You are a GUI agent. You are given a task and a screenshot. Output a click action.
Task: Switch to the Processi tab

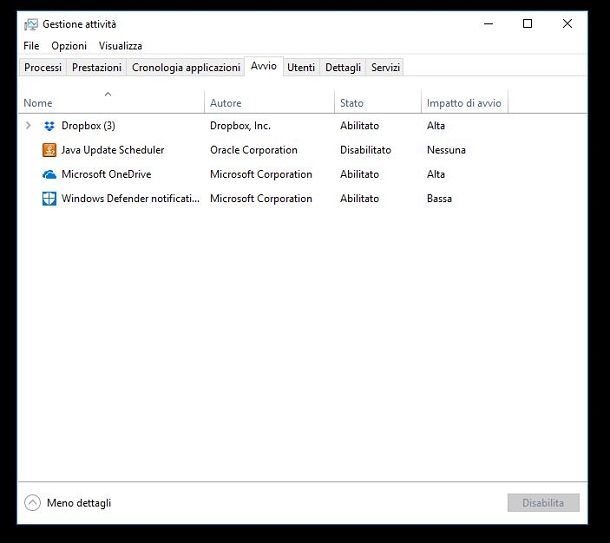click(43, 68)
